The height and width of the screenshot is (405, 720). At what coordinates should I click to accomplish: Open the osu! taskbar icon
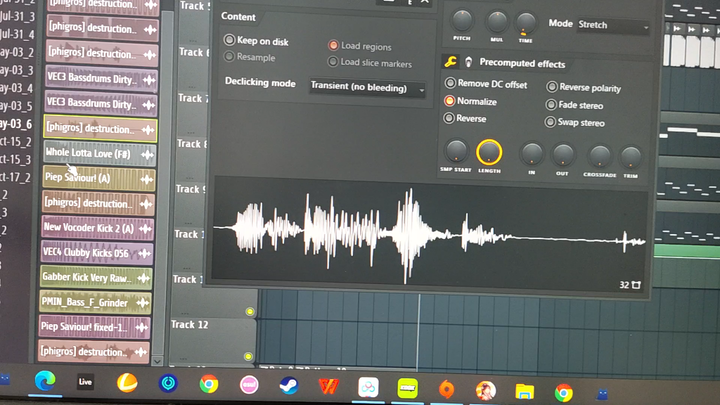coord(249,385)
